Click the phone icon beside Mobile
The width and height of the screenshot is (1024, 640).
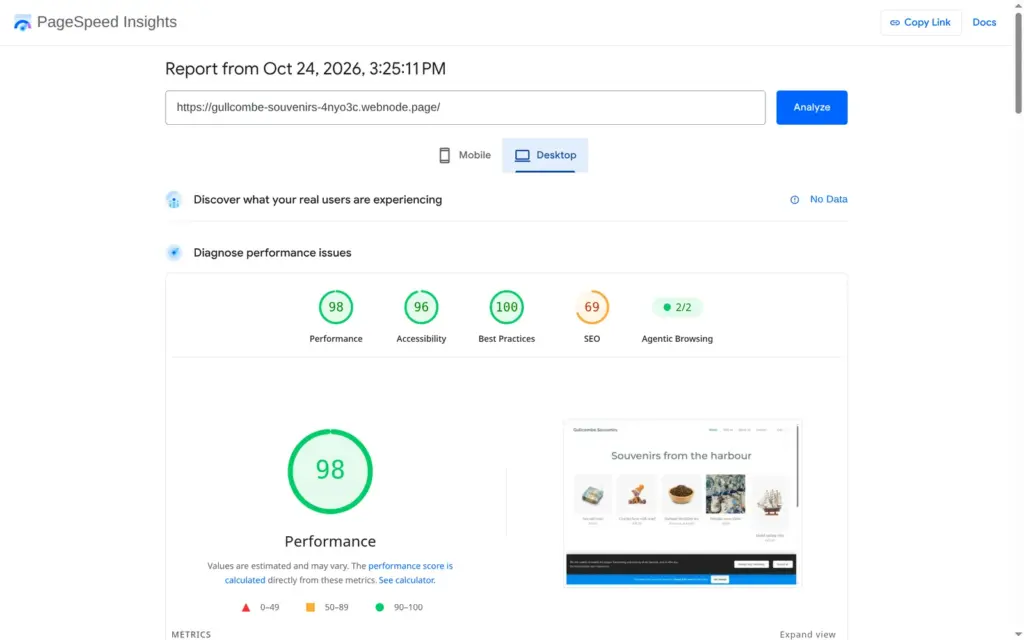(x=444, y=155)
